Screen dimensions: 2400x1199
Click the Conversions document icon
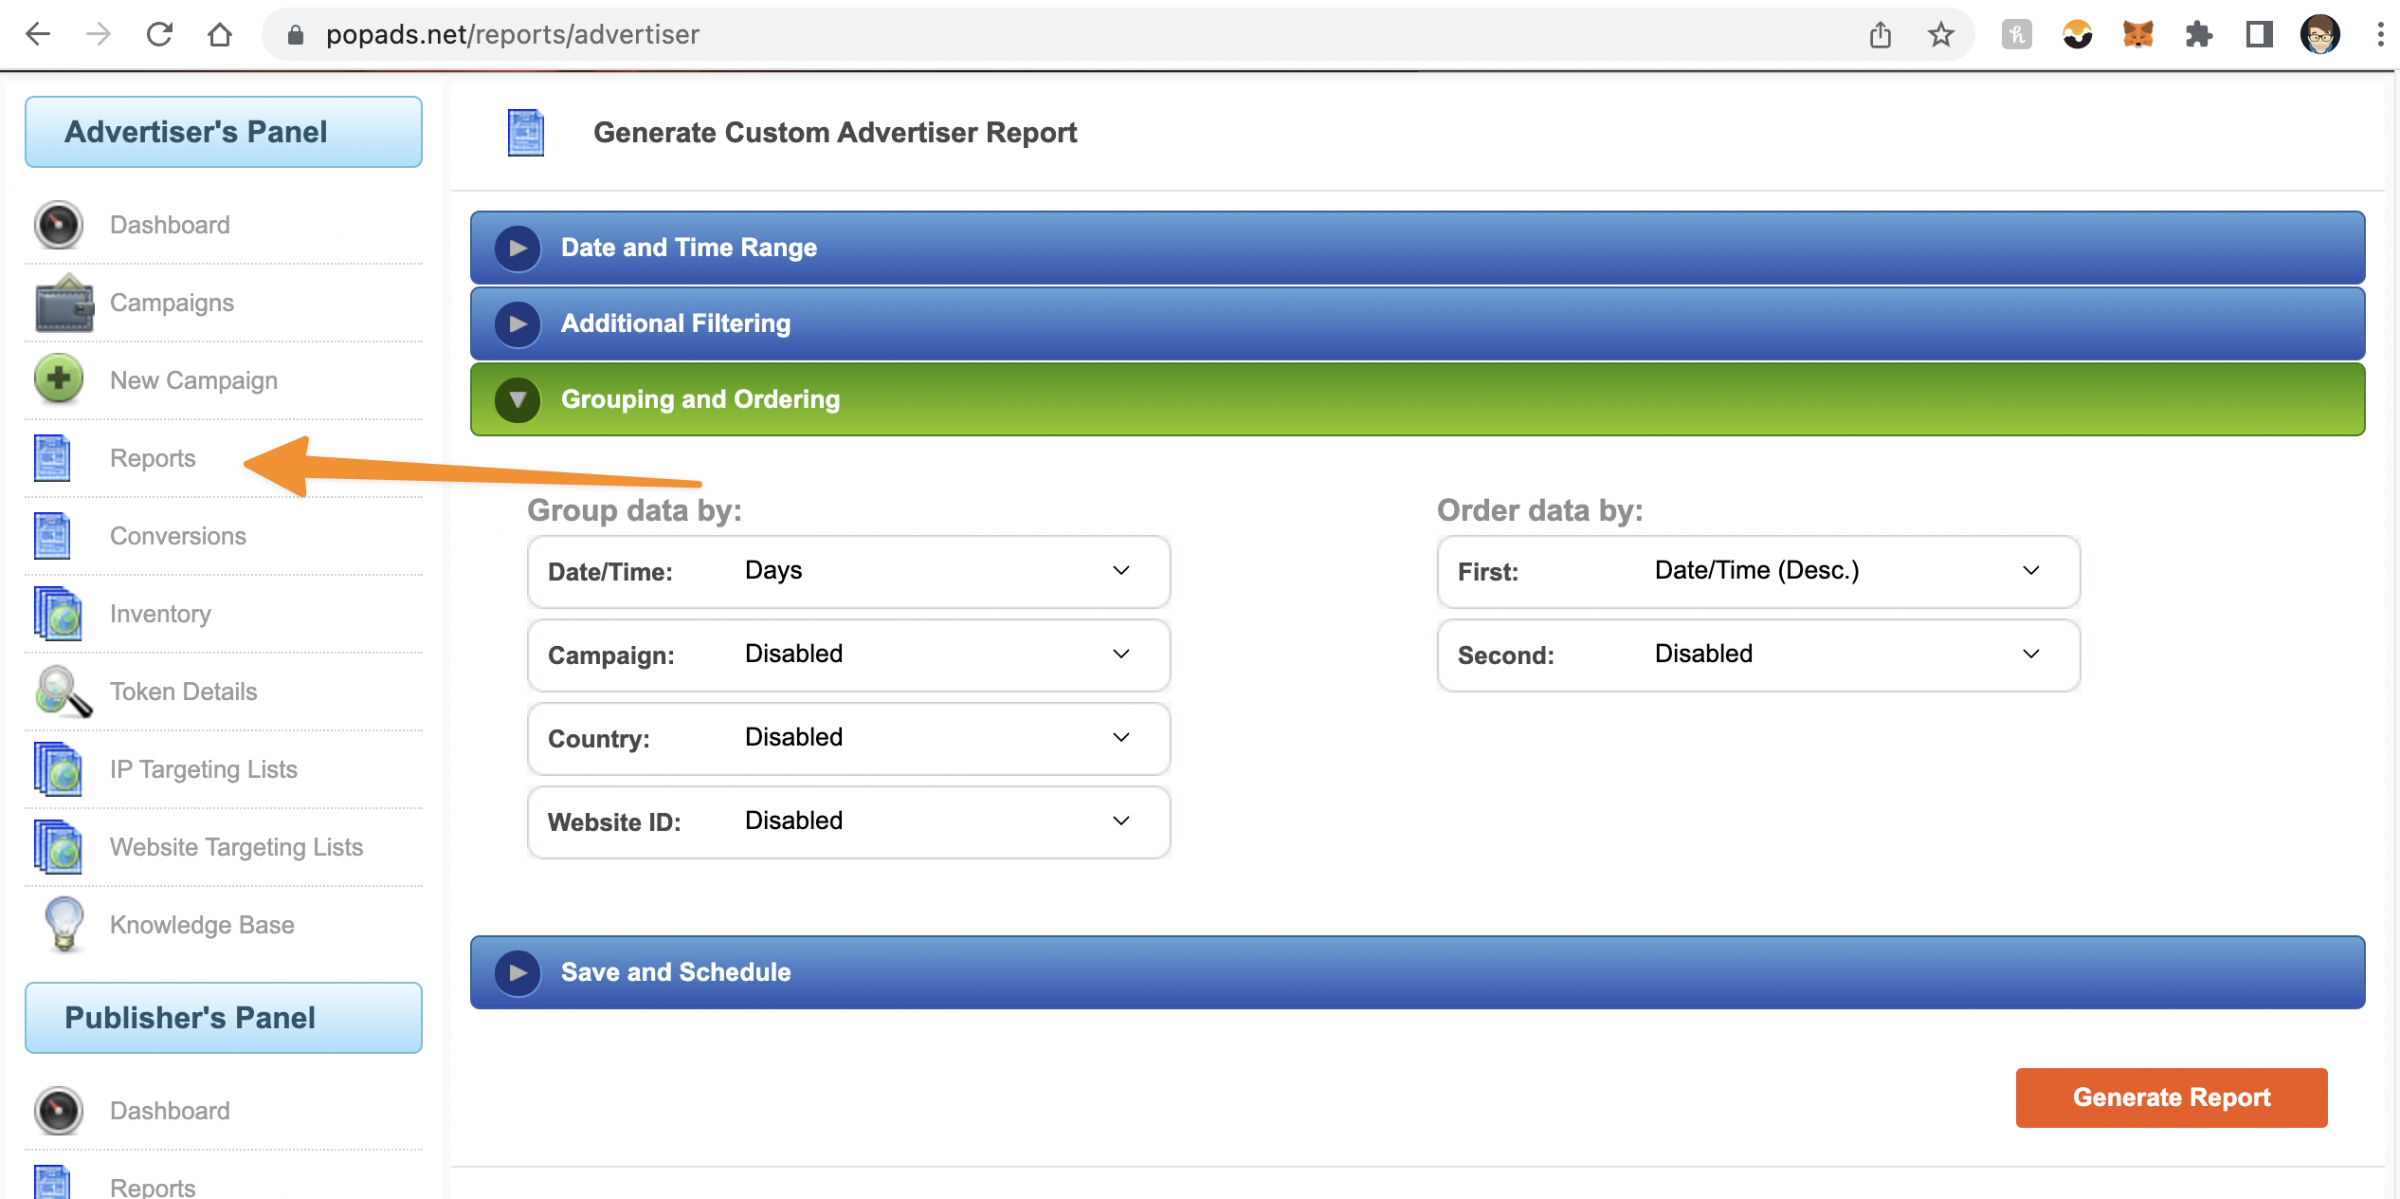point(52,536)
